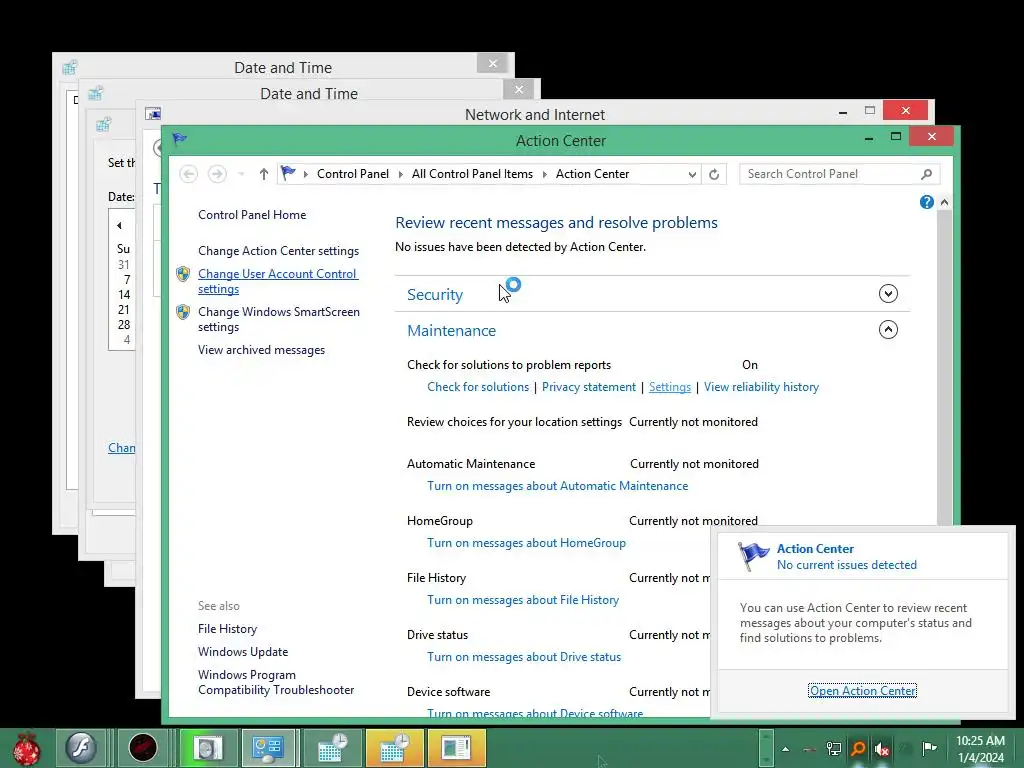
Task: Click the search magnifier icon in Control Panel
Action: tap(927, 174)
